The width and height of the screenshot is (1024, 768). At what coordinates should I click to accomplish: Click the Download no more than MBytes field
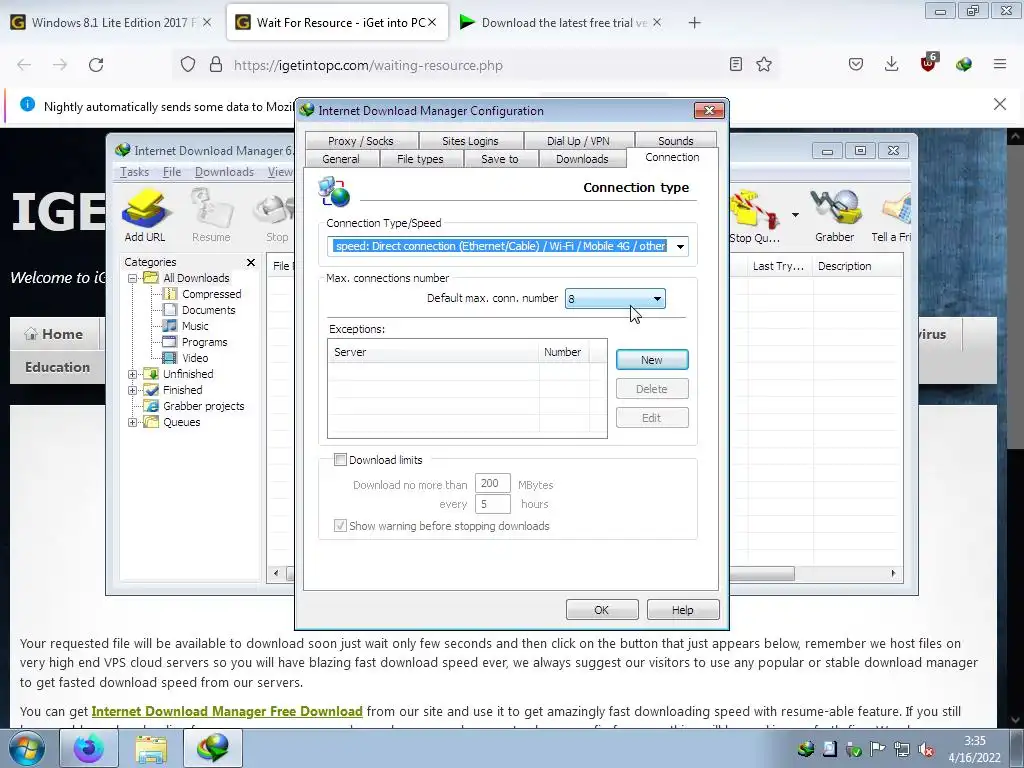[492, 483]
